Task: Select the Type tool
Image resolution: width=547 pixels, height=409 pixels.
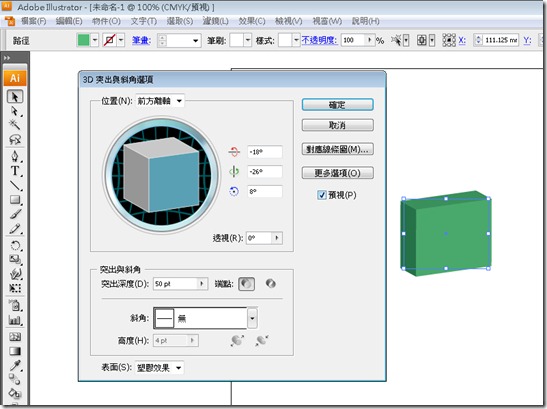Action: [15, 171]
